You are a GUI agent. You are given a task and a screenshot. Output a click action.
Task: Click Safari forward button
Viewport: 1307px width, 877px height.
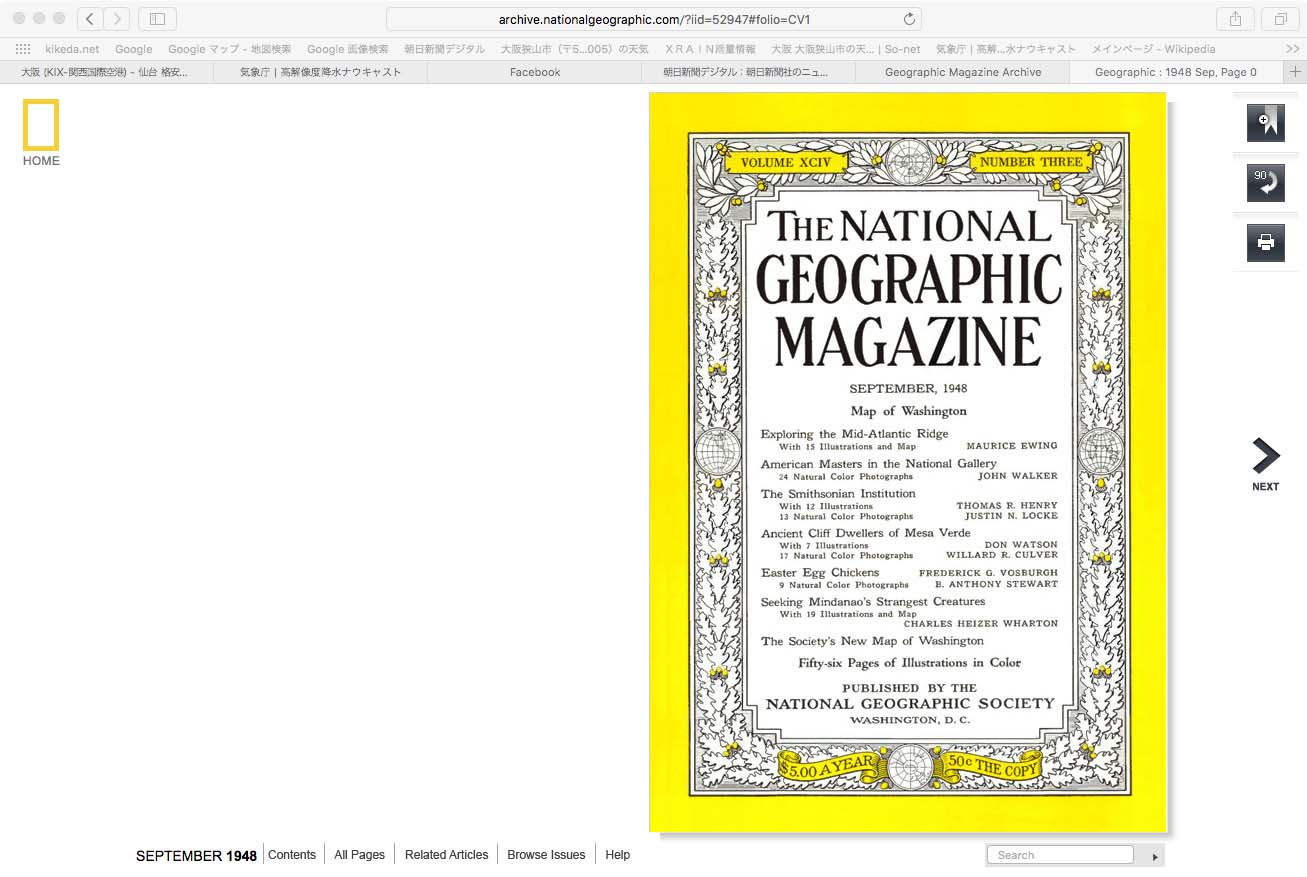117,18
